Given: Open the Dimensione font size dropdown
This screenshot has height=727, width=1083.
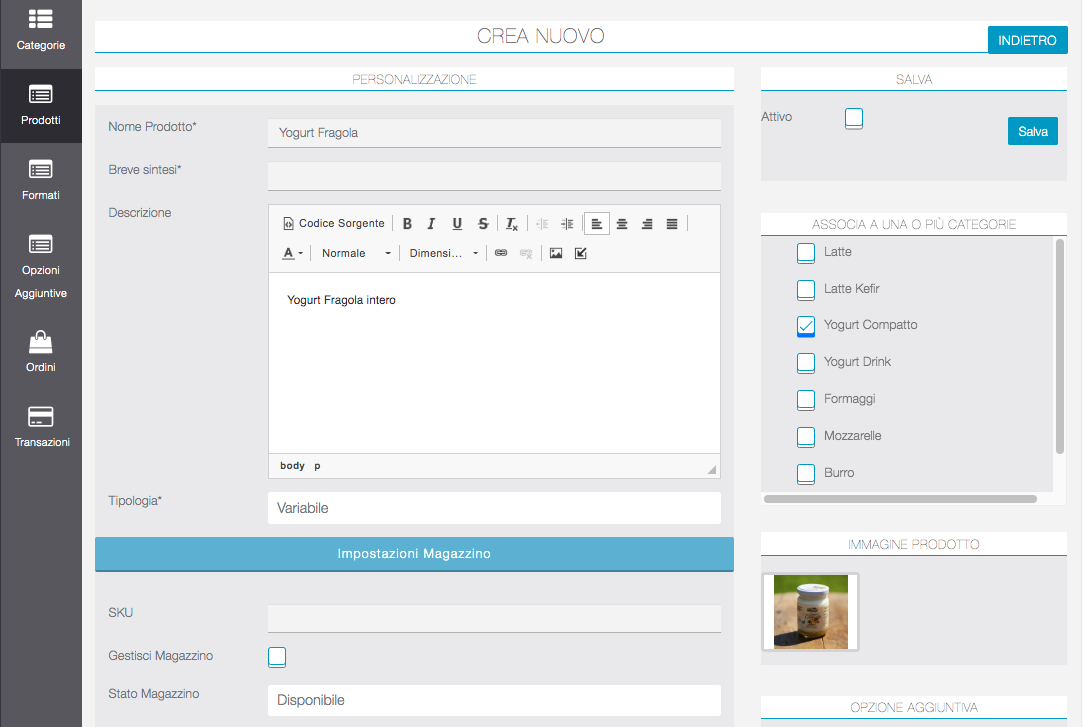Looking at the screenshot, I should tap(444, 254).
